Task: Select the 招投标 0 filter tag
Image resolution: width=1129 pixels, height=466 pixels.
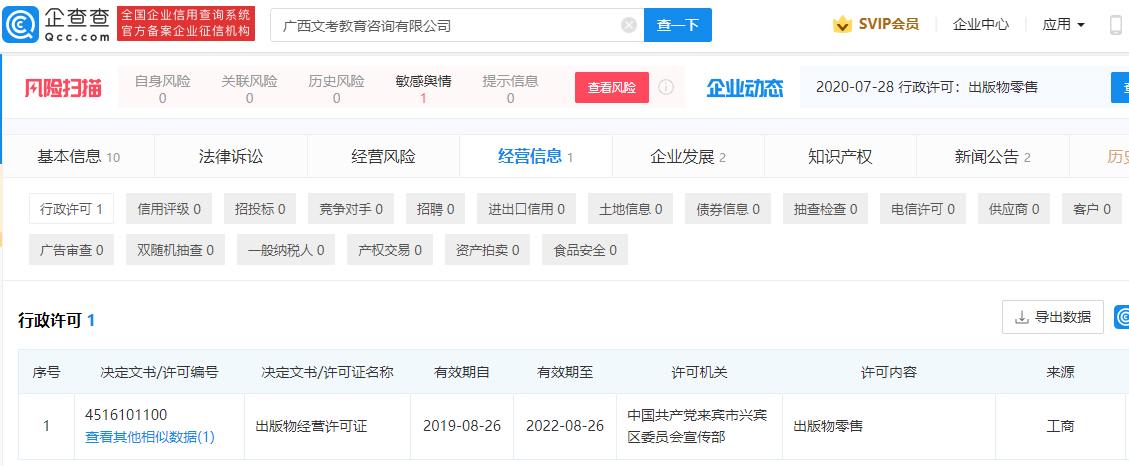Action: (x=259, y=210)
